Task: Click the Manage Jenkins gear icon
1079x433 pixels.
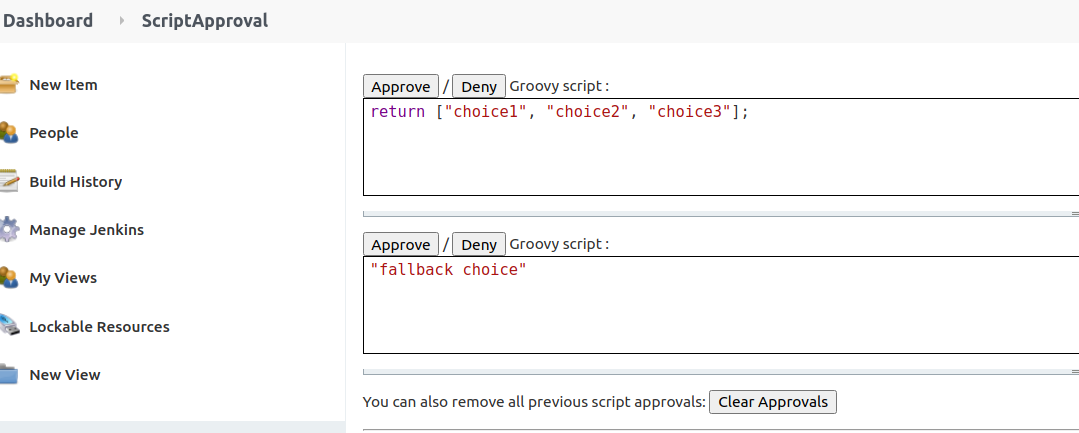Action: click(x=9, y=230)
